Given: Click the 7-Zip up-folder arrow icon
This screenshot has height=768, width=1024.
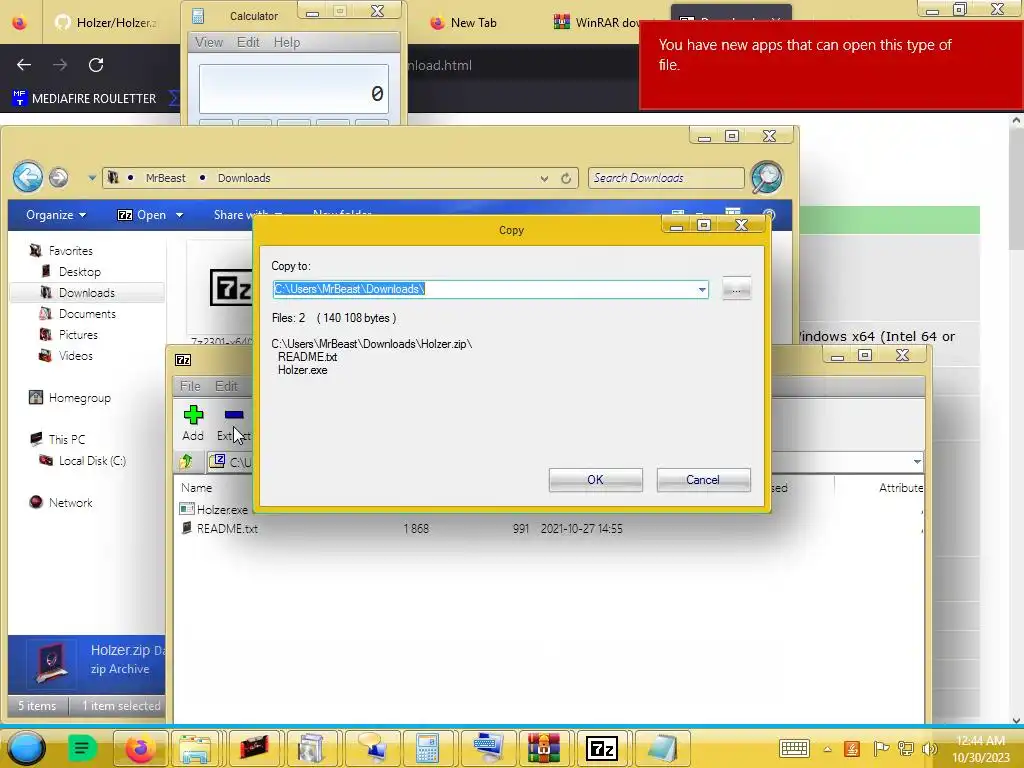Looking at the screenshot, I should click(x=187, y=462).
